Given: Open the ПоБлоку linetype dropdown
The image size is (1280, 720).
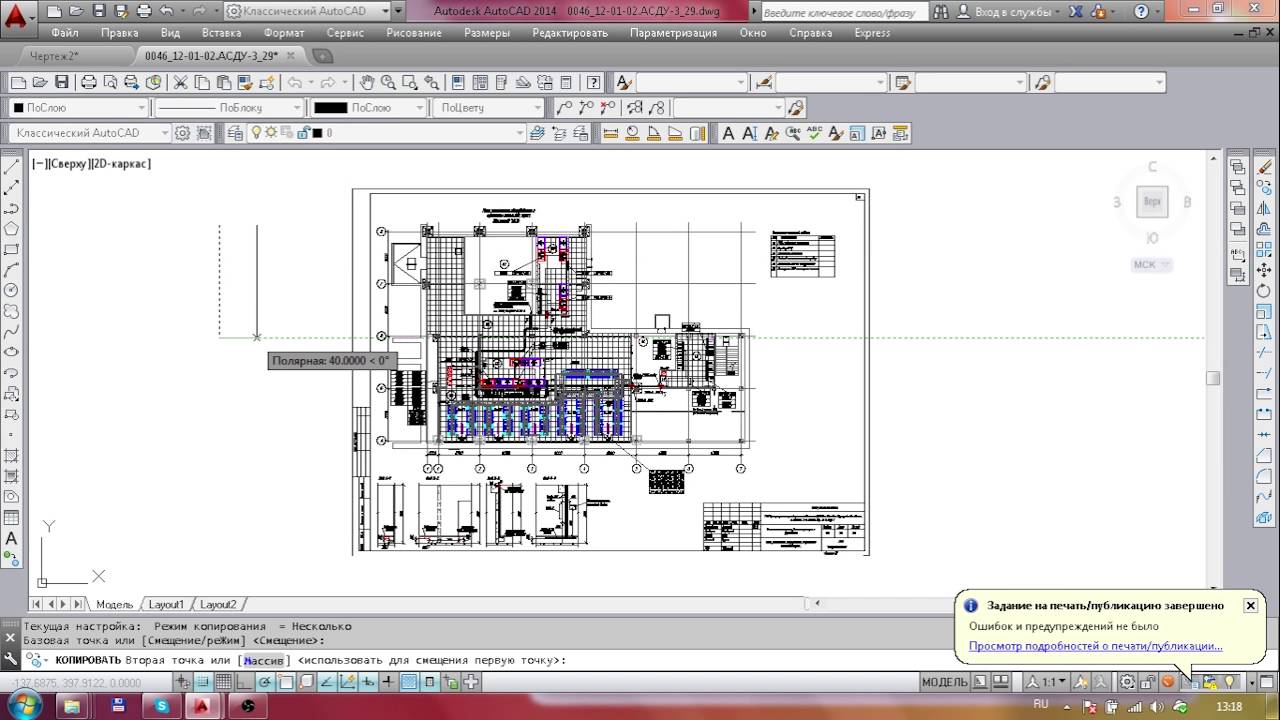Looking at the screenshot, I should [229, 107].
